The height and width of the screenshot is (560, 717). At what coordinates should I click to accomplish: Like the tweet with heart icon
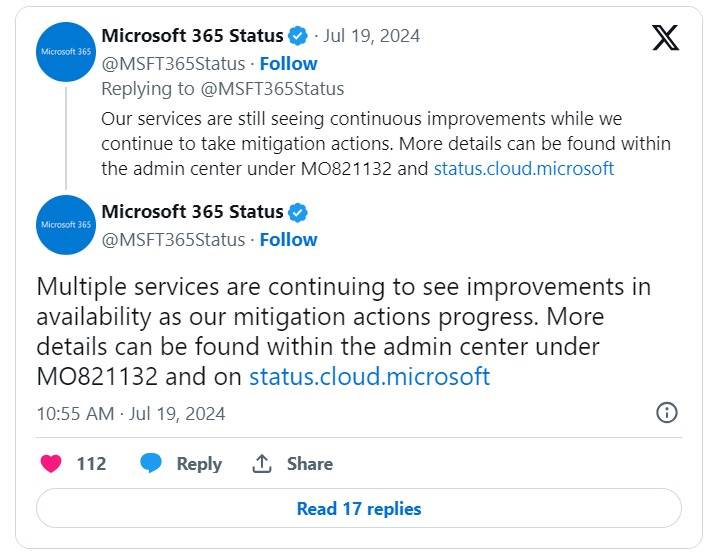[51, 464]
